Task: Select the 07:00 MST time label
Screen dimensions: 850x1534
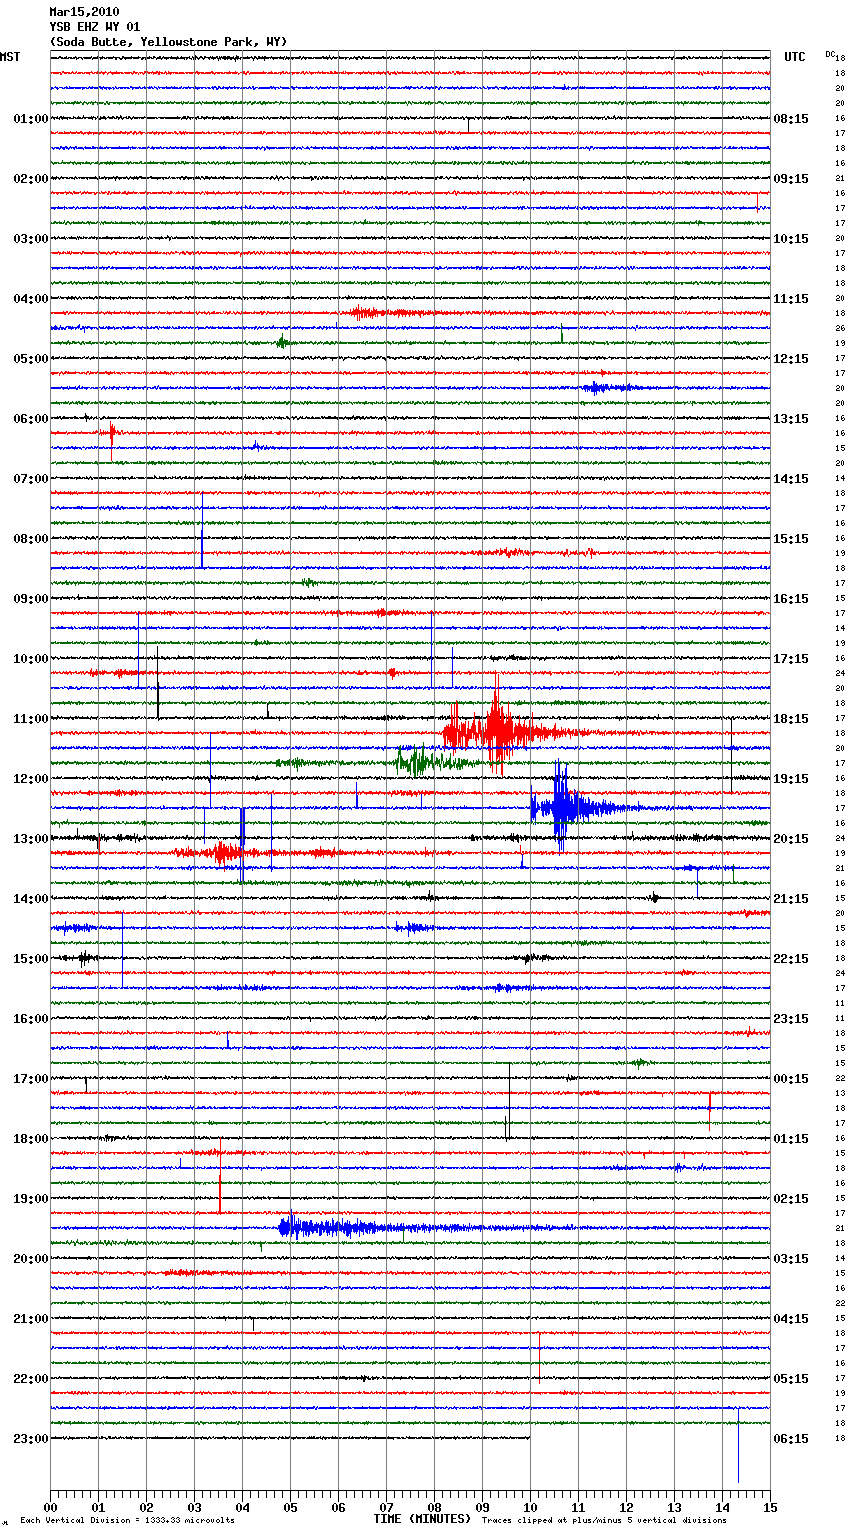Action: click(31, 479)
